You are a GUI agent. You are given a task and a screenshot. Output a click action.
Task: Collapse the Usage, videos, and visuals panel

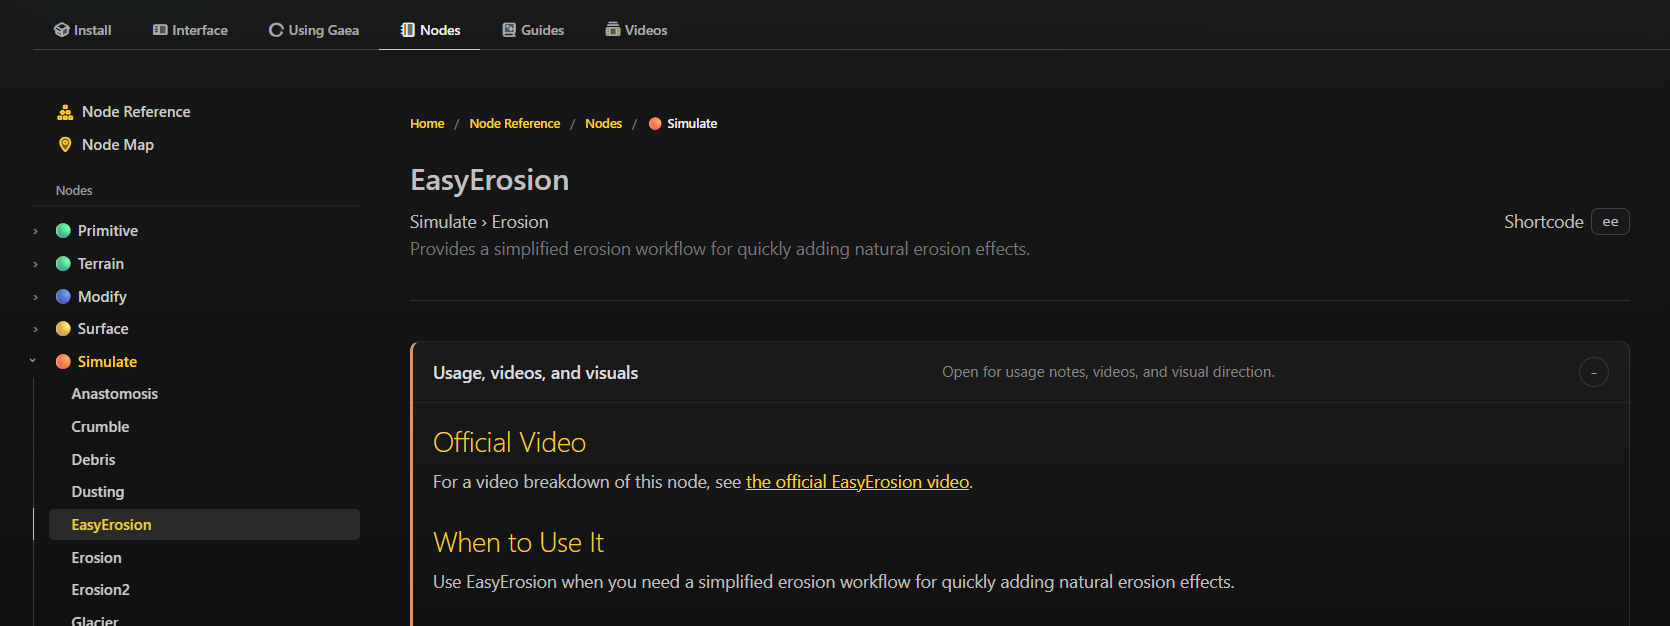coord(1594,373)
